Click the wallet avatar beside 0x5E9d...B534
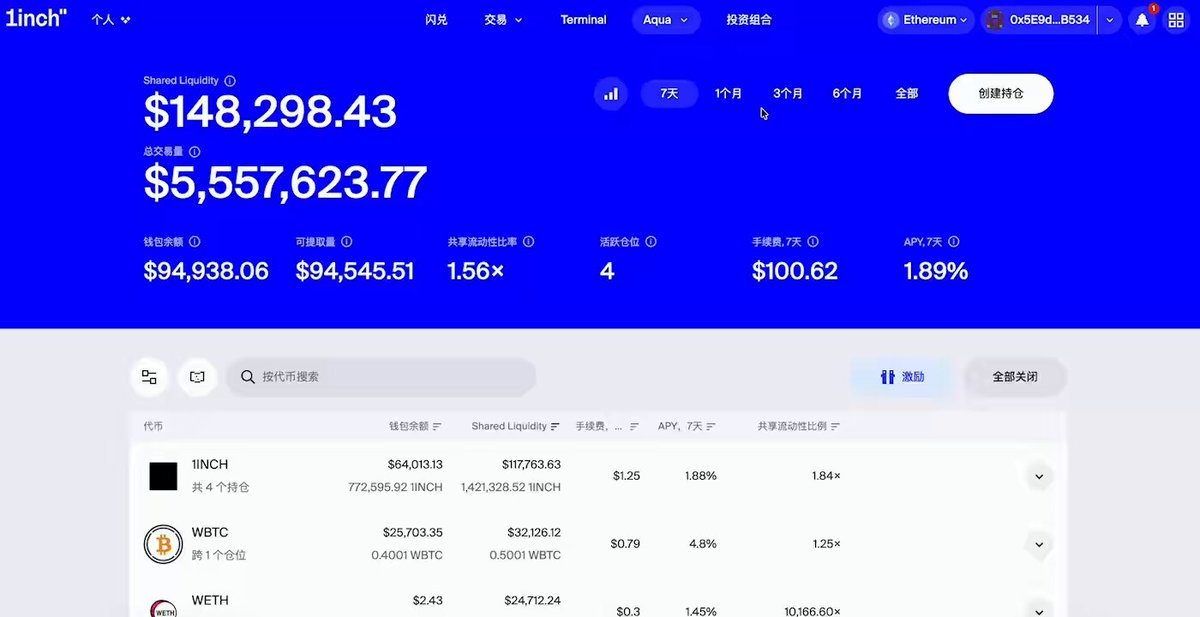Image resolution: width=1200 pixels, height=617 pixels. (994, 20)
